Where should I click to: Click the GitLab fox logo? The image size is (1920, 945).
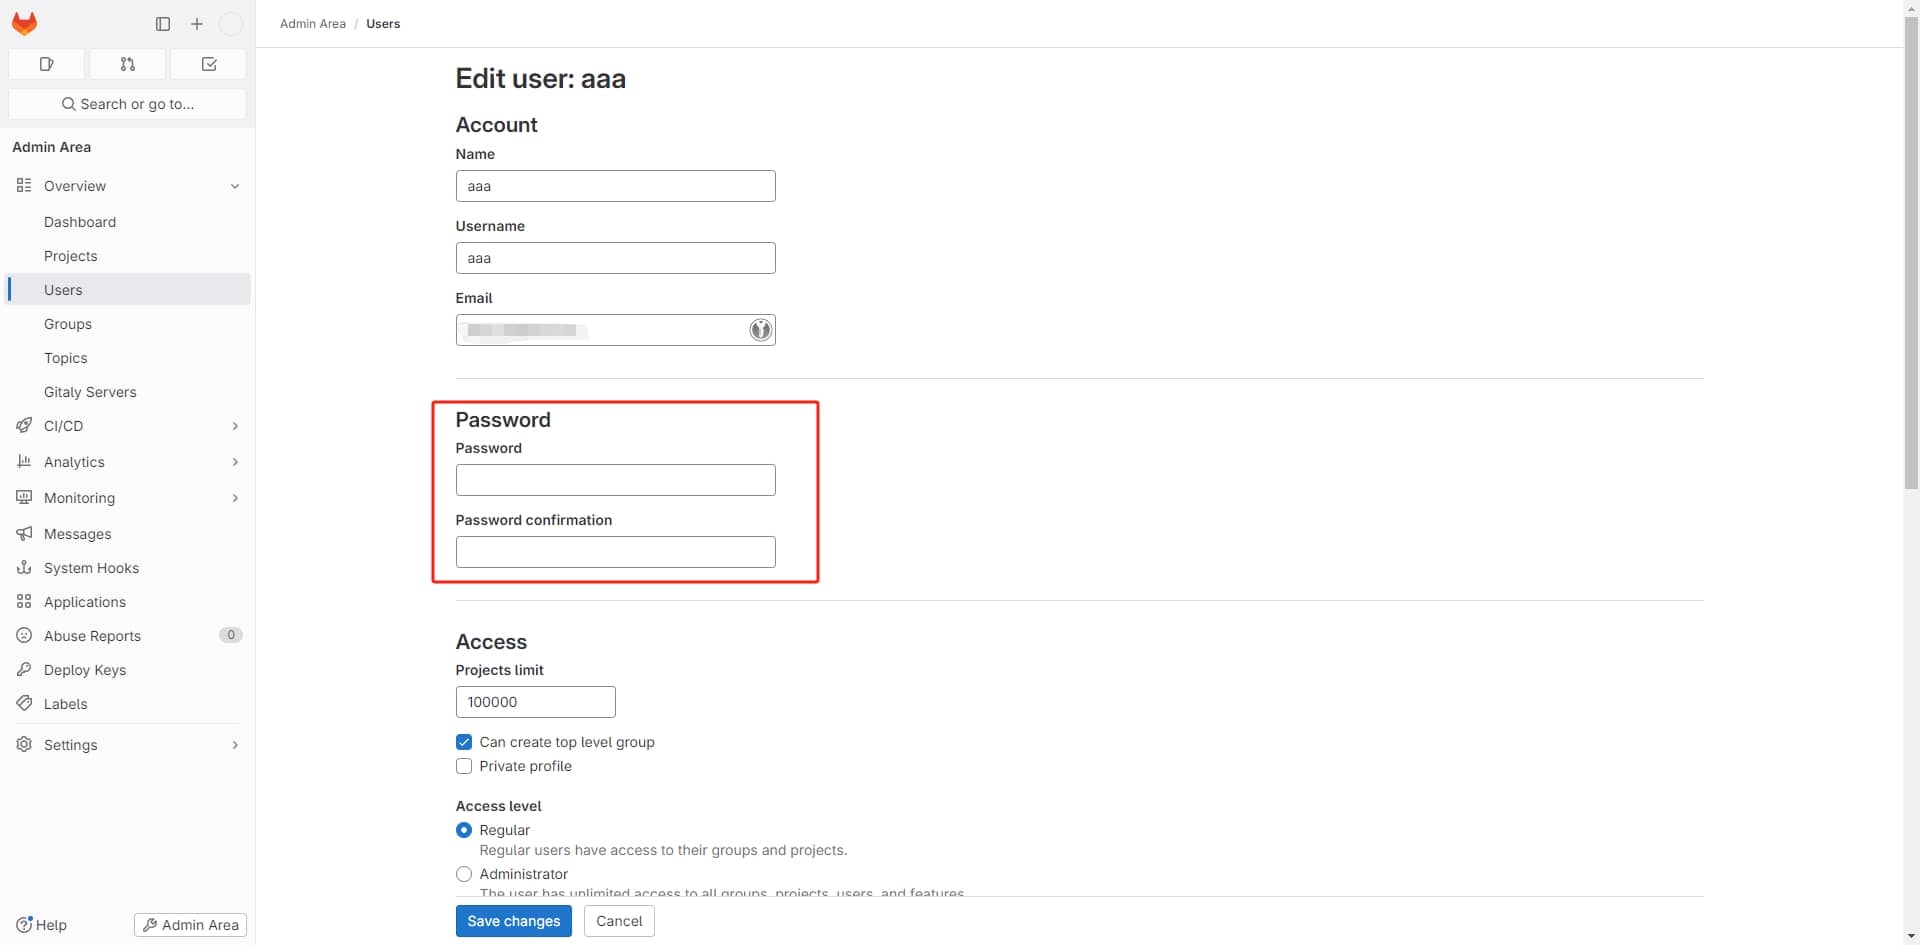click(x=24, y=24)
